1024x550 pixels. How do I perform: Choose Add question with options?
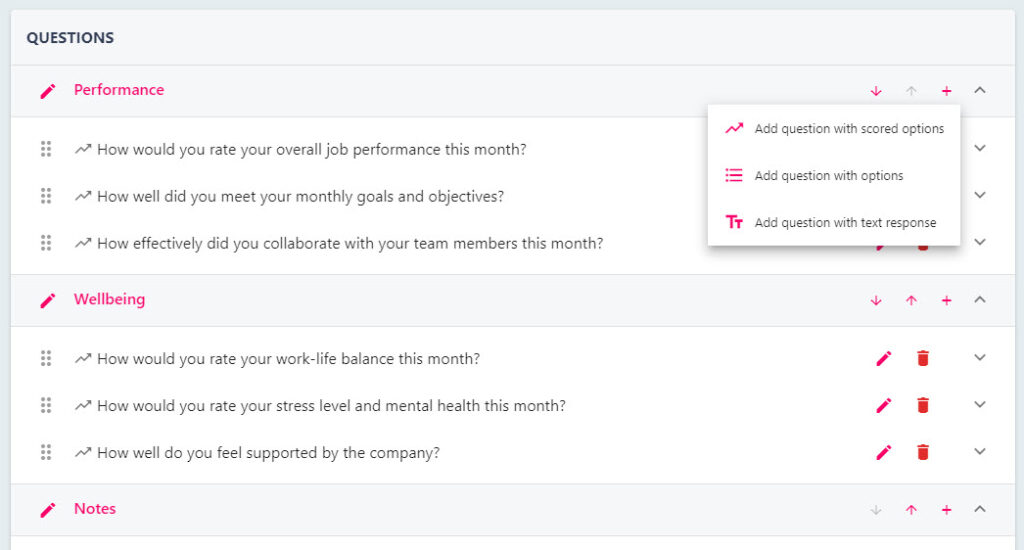pos(834,176)
